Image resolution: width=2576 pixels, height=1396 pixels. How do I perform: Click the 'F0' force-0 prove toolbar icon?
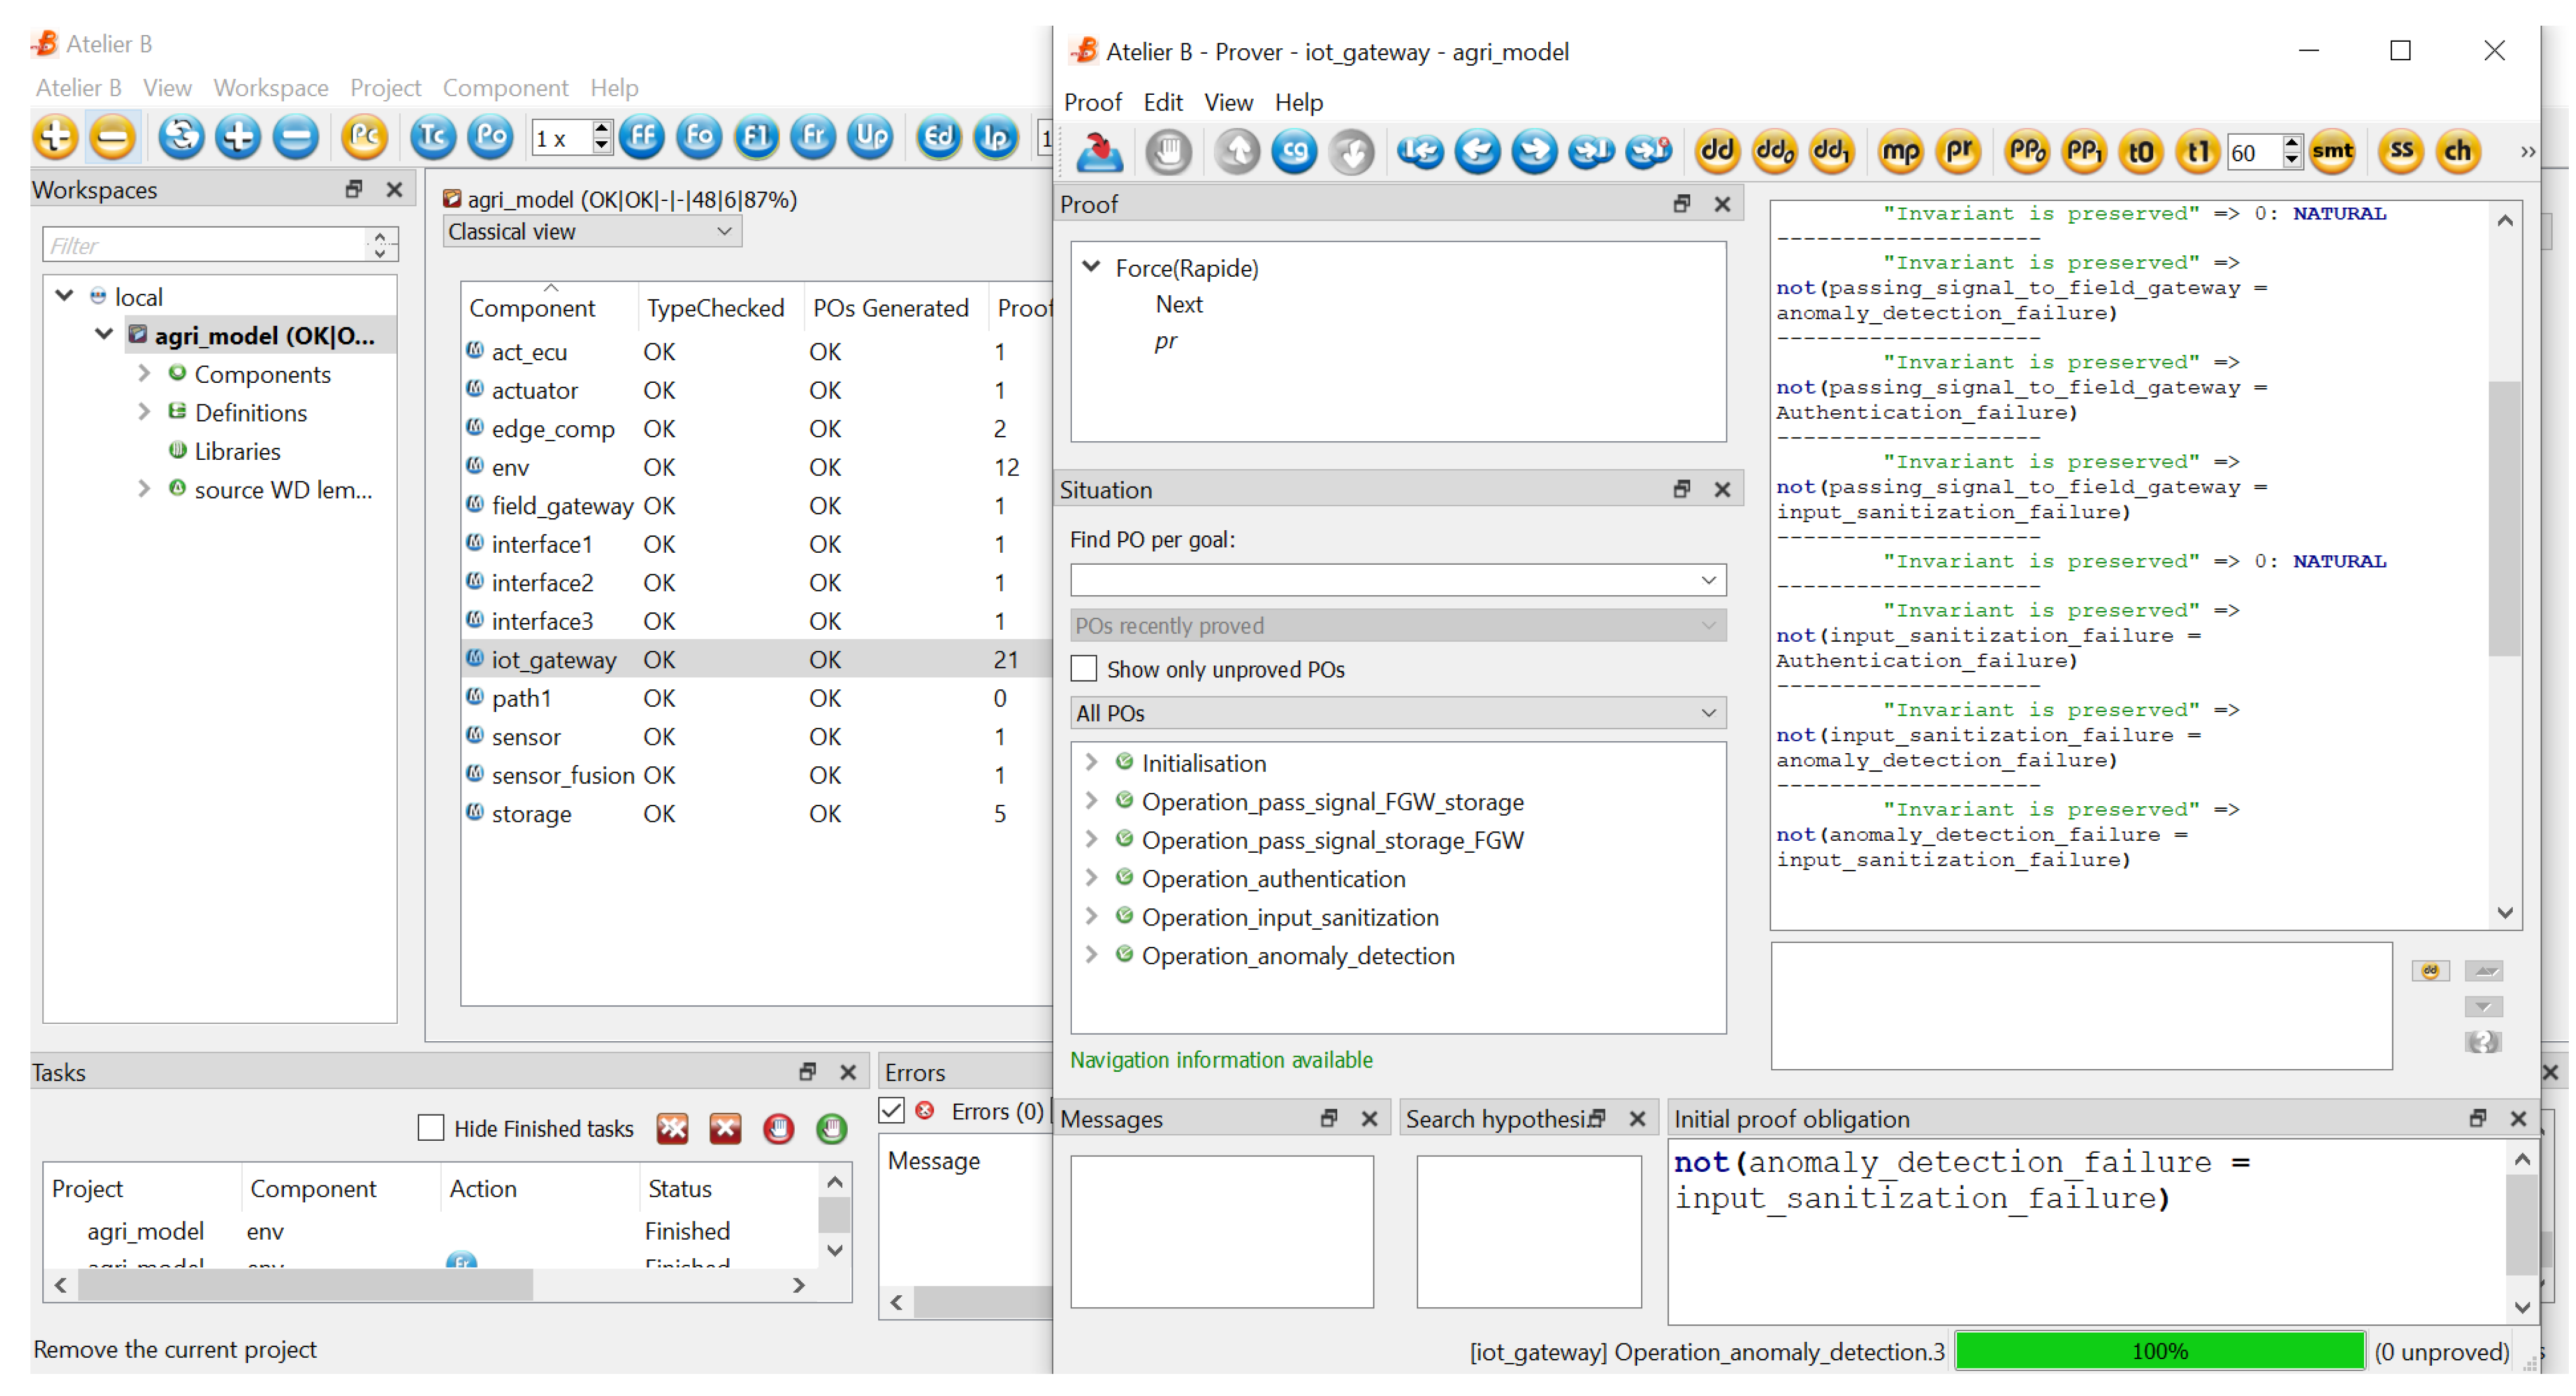click(698, 137)
